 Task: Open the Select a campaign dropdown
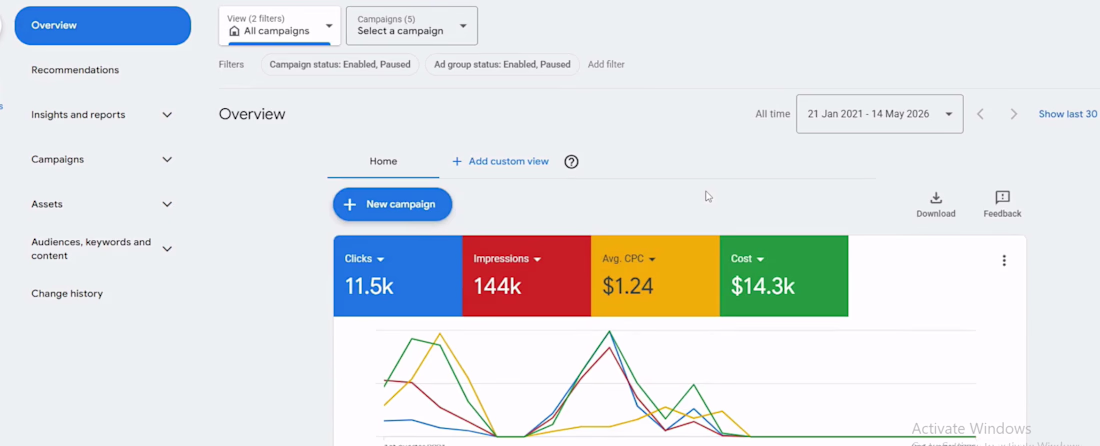pos(412,26)
